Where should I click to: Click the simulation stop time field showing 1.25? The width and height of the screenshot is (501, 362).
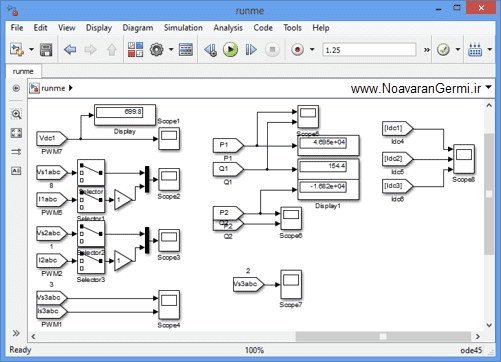[369, 50]
